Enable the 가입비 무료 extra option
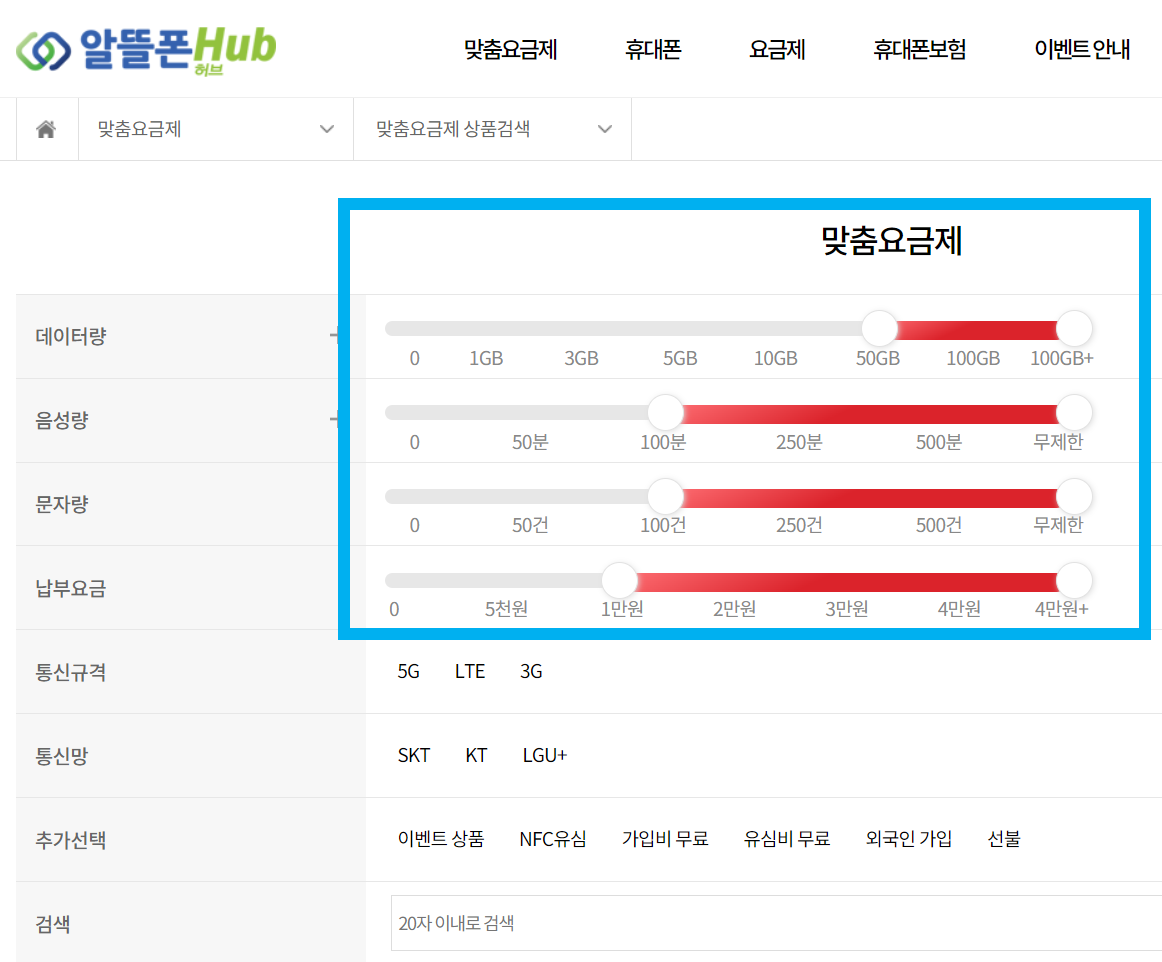The width and height of the screenshot is (1162, 962). [665, 839]
